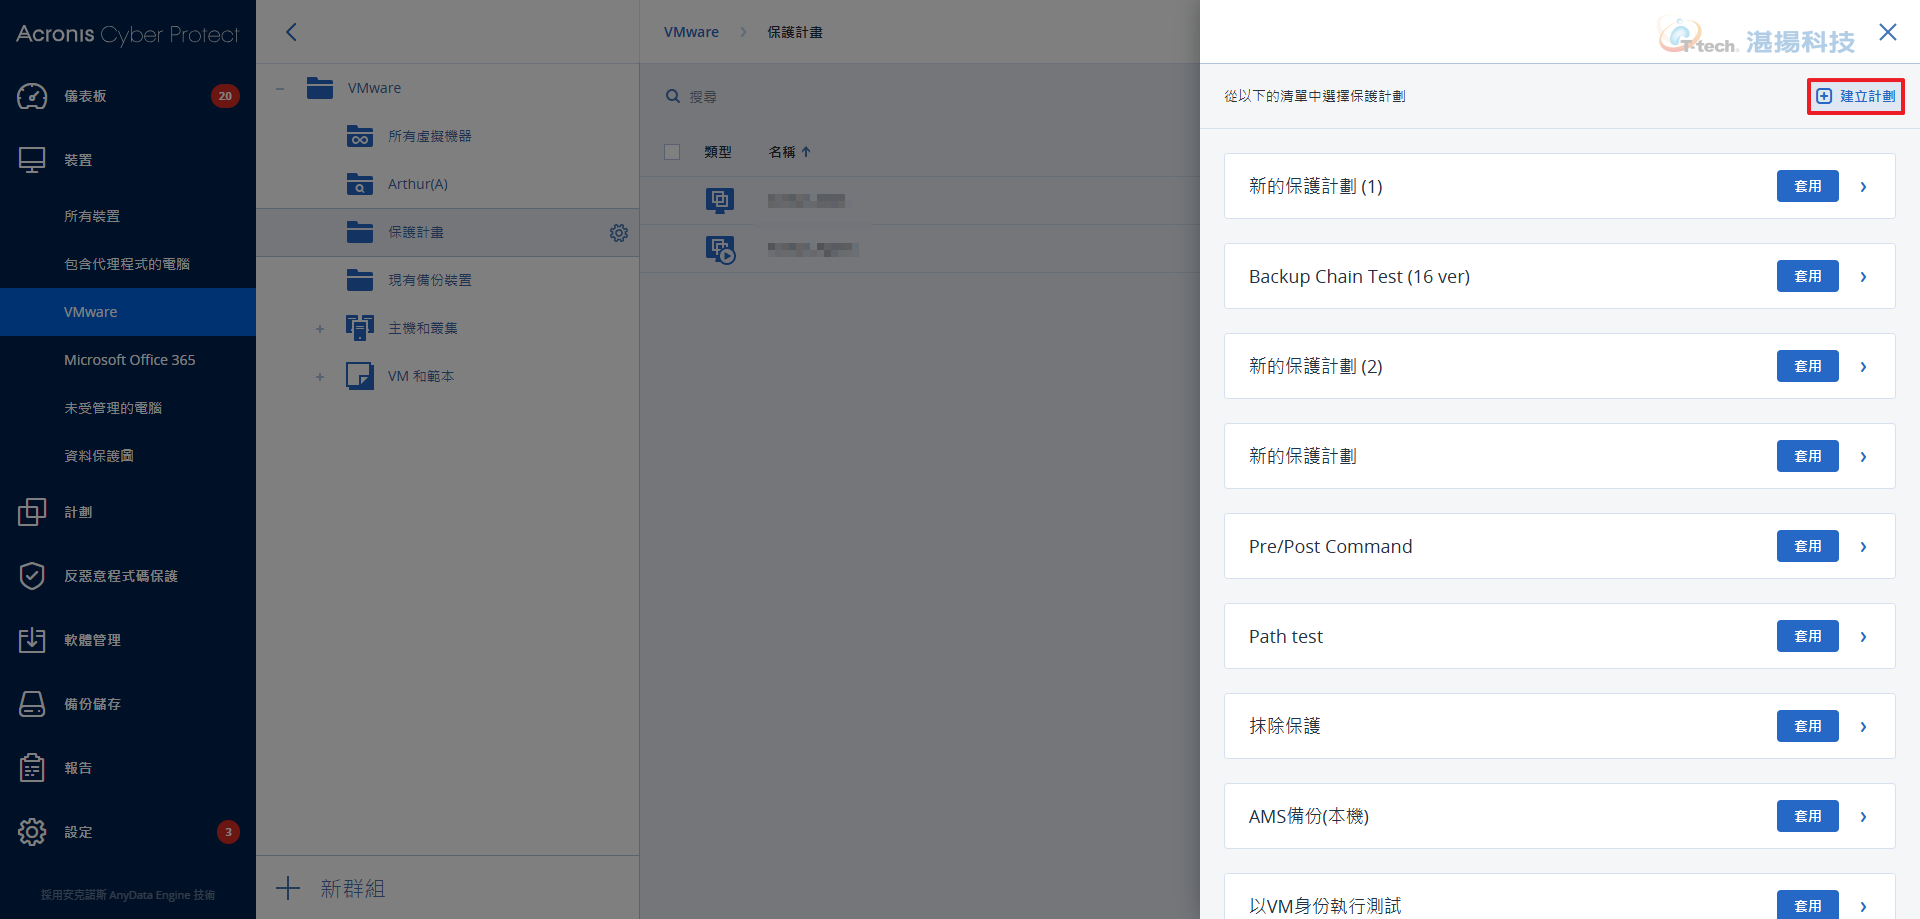Open the plans overlapping-squares icon
The width and height of the screenshot is (1920, 919).
pos(32,512)
